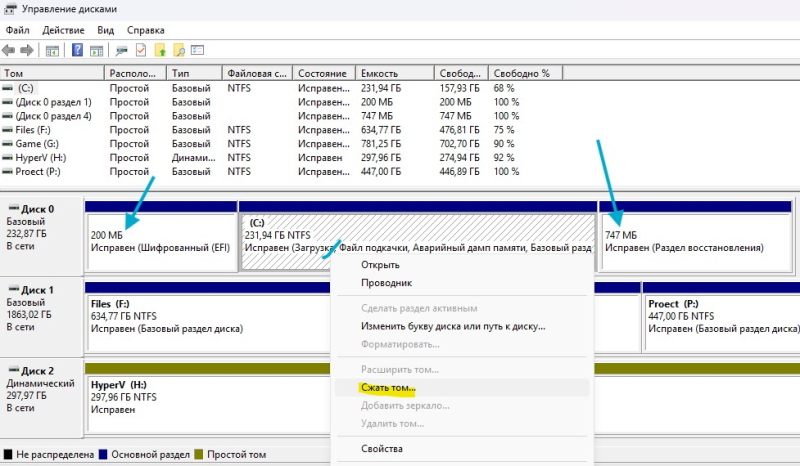Open the Файл menu

click(x=17, y=30)
